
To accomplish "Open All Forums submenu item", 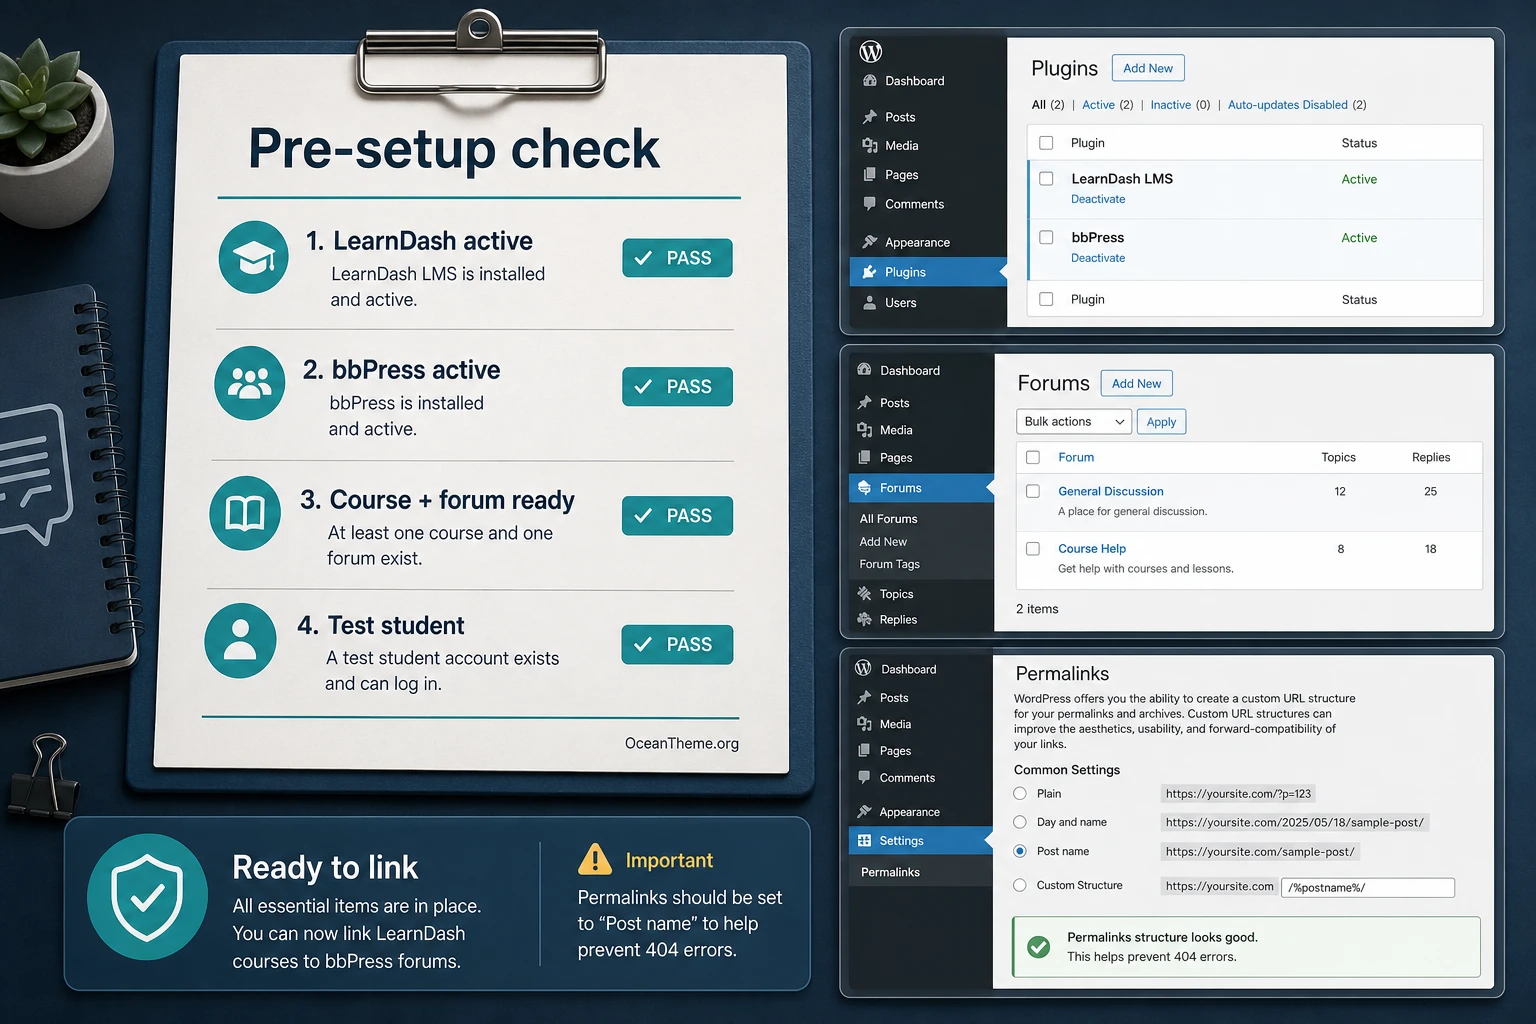I will [889, 519].
